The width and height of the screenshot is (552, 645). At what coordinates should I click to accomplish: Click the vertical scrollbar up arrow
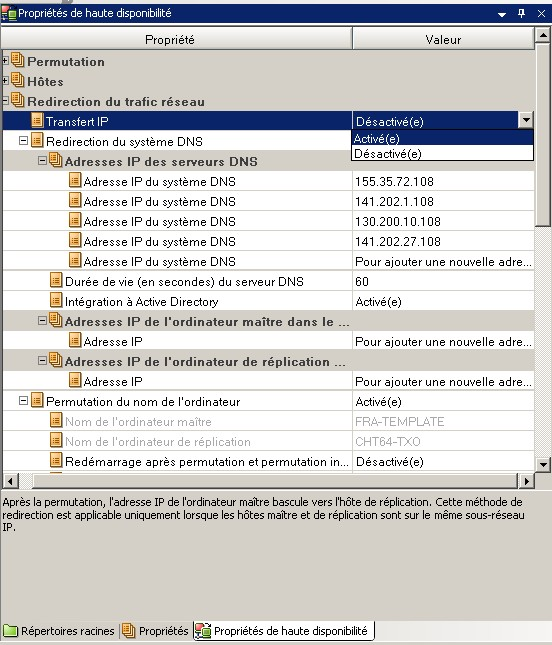pyautogui.click(x=543, y=35)
